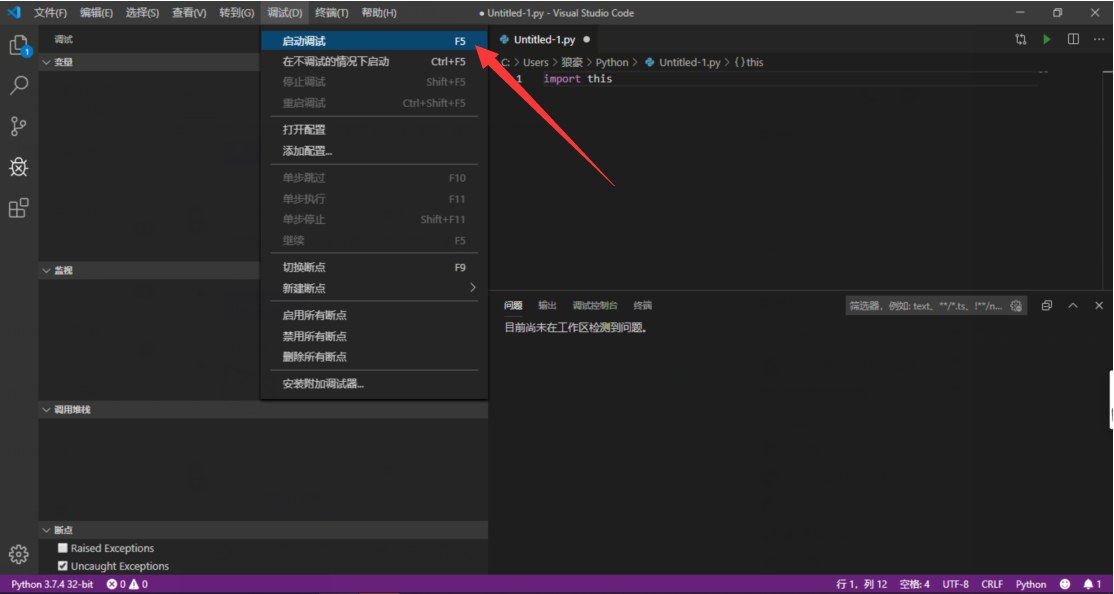
Task: Open the Search view icon
Action: 18,86
